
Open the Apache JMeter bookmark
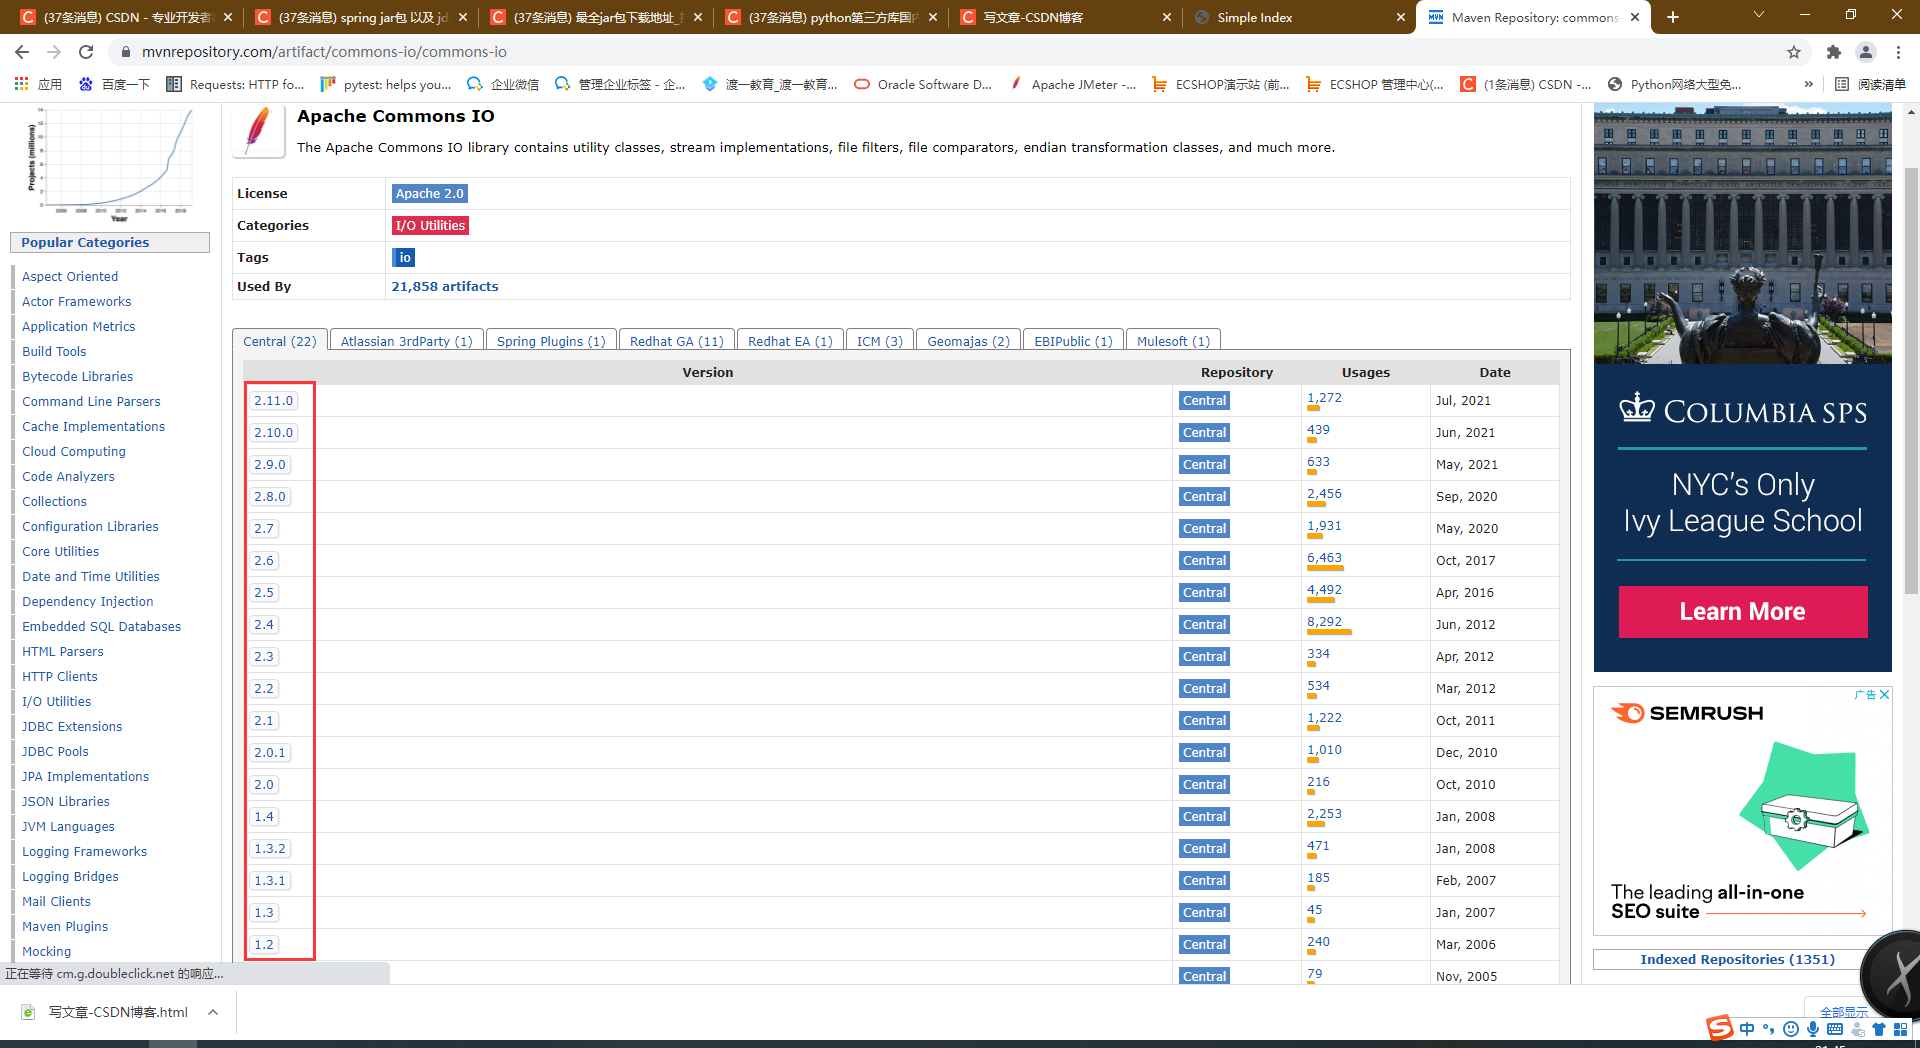point(1072,85)
